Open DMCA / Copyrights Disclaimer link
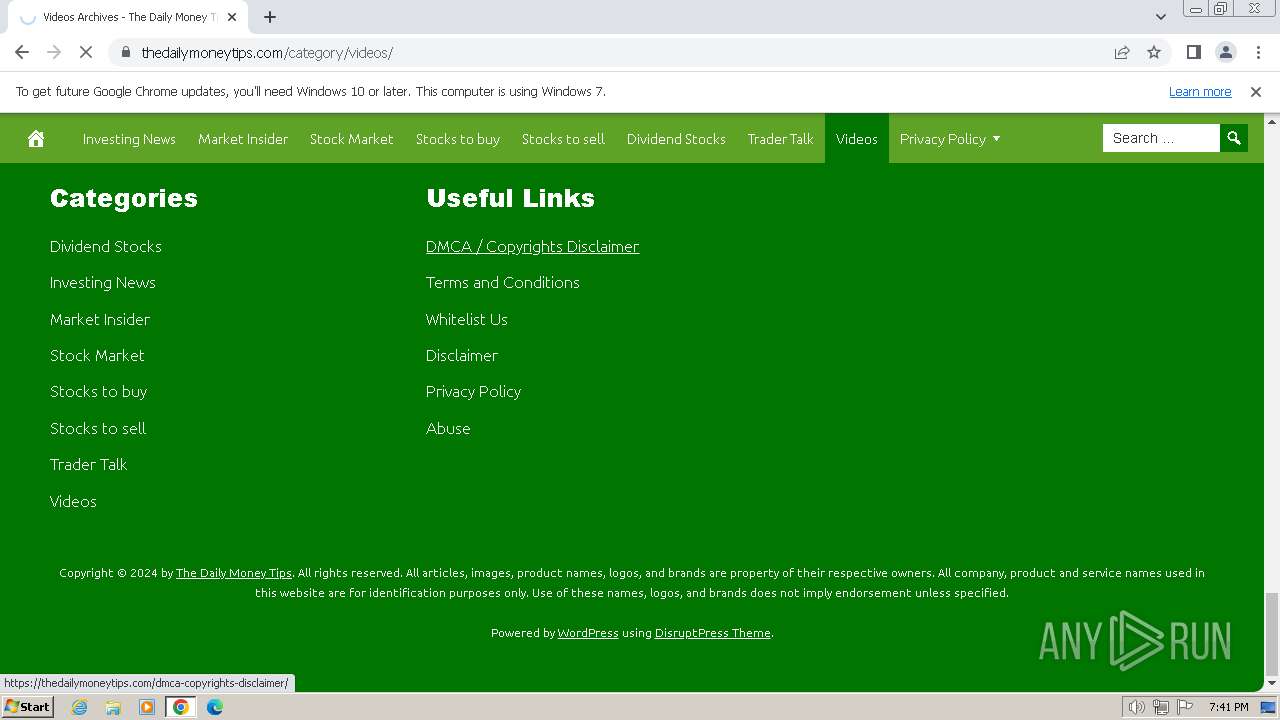The width and height of the screenshot is (1280, 720). (532, 246)
